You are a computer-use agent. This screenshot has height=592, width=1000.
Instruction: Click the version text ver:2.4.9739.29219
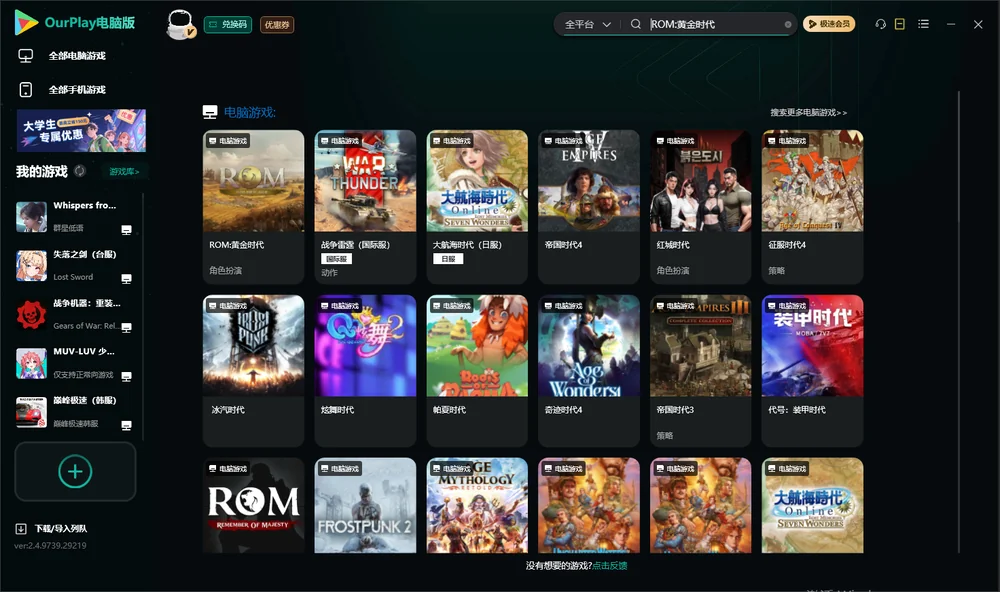[x=50, y=545]
